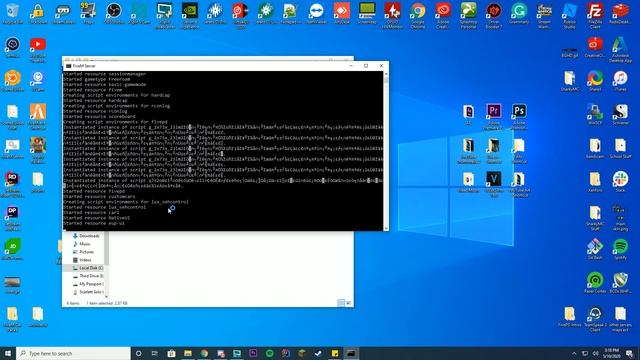Viewport: 640px width, 360px height.
Task: Focus the taskbar search box
Action: (73, 353)
